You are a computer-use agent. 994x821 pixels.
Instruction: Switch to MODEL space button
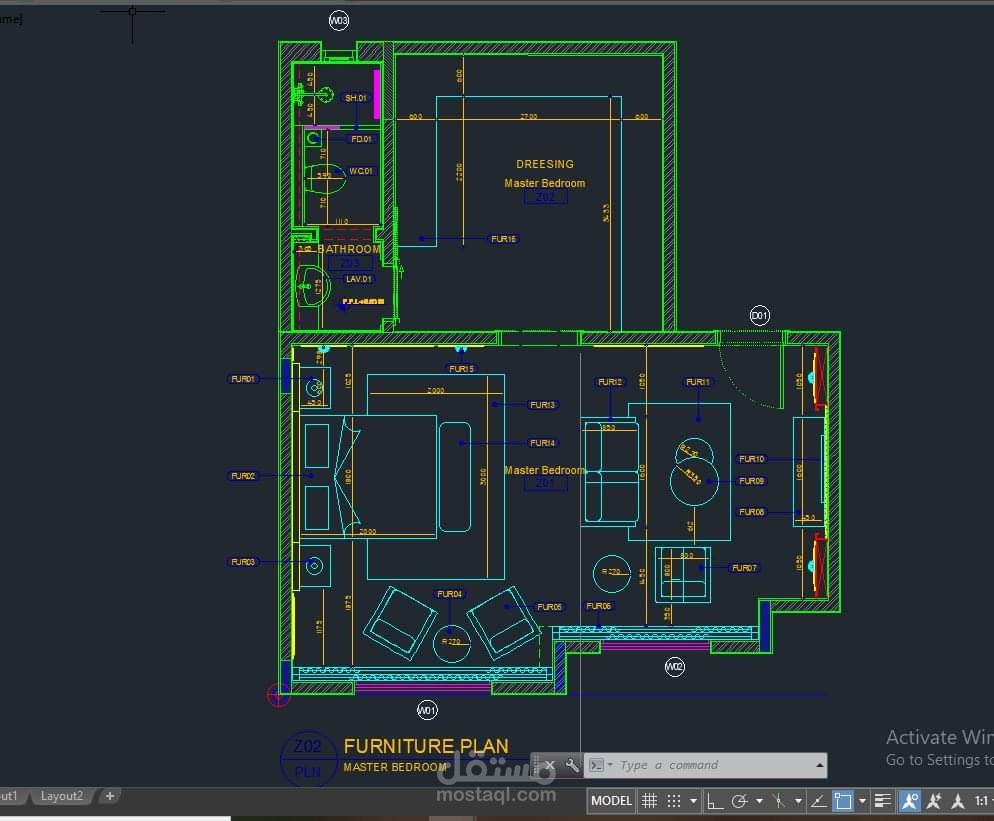611,801
